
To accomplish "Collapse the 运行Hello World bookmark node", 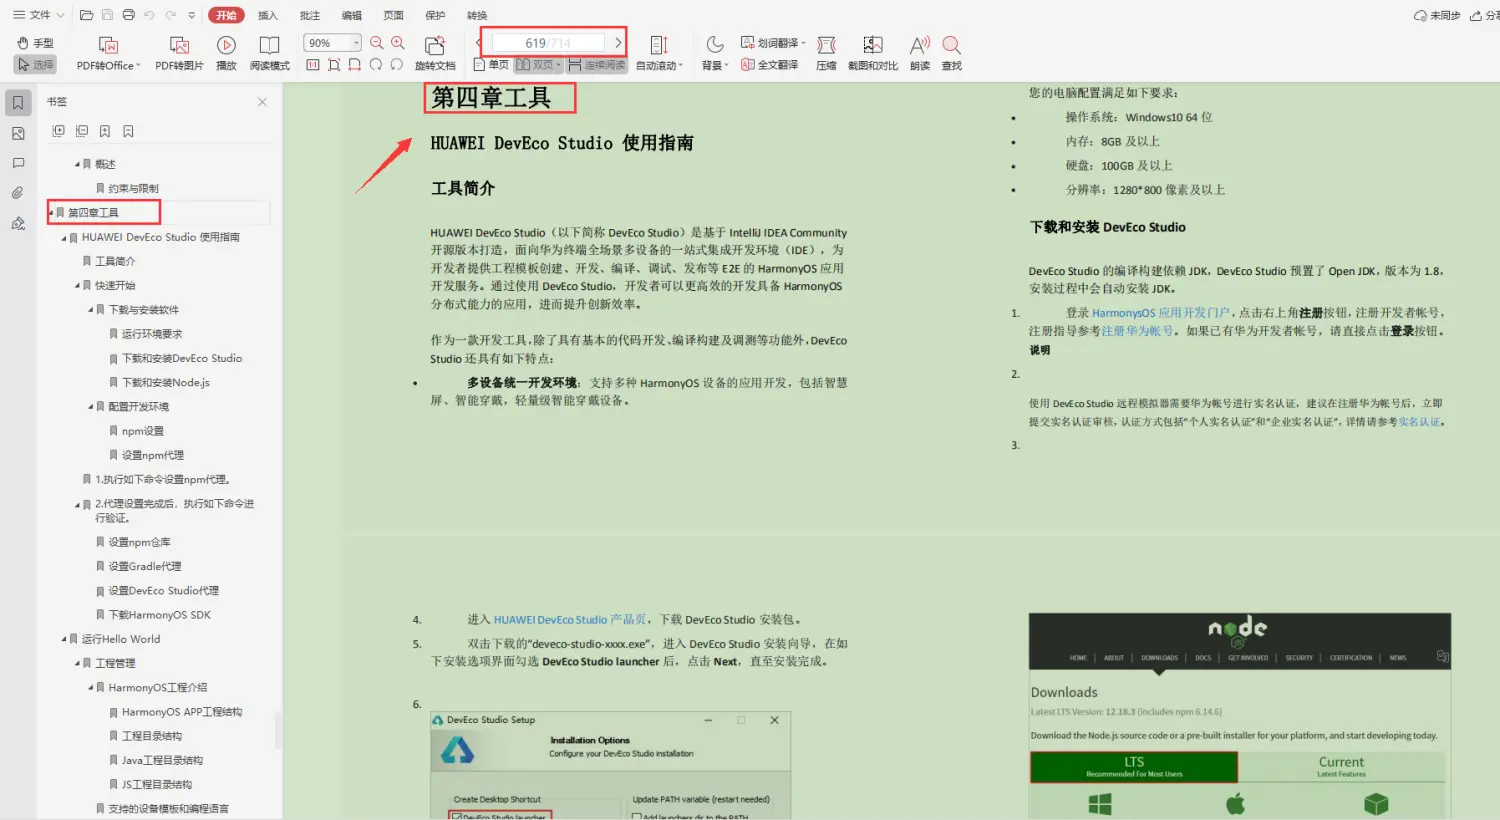I will pyautogui.click(x=64, y=639).
